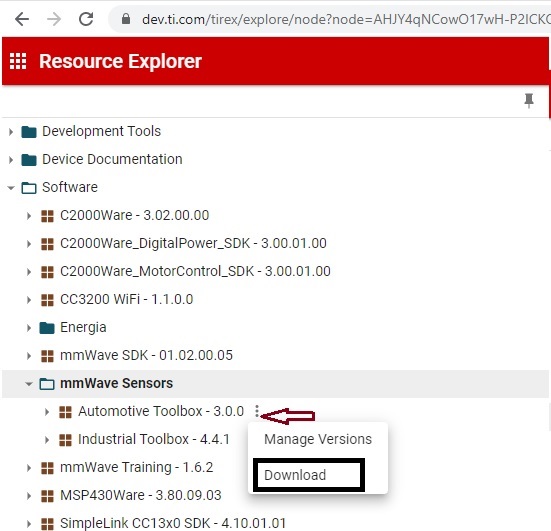Screen dimensions: 551x531
Task: Expand the Automotive Toolbox arrow
Action: [x=47, y=412]
